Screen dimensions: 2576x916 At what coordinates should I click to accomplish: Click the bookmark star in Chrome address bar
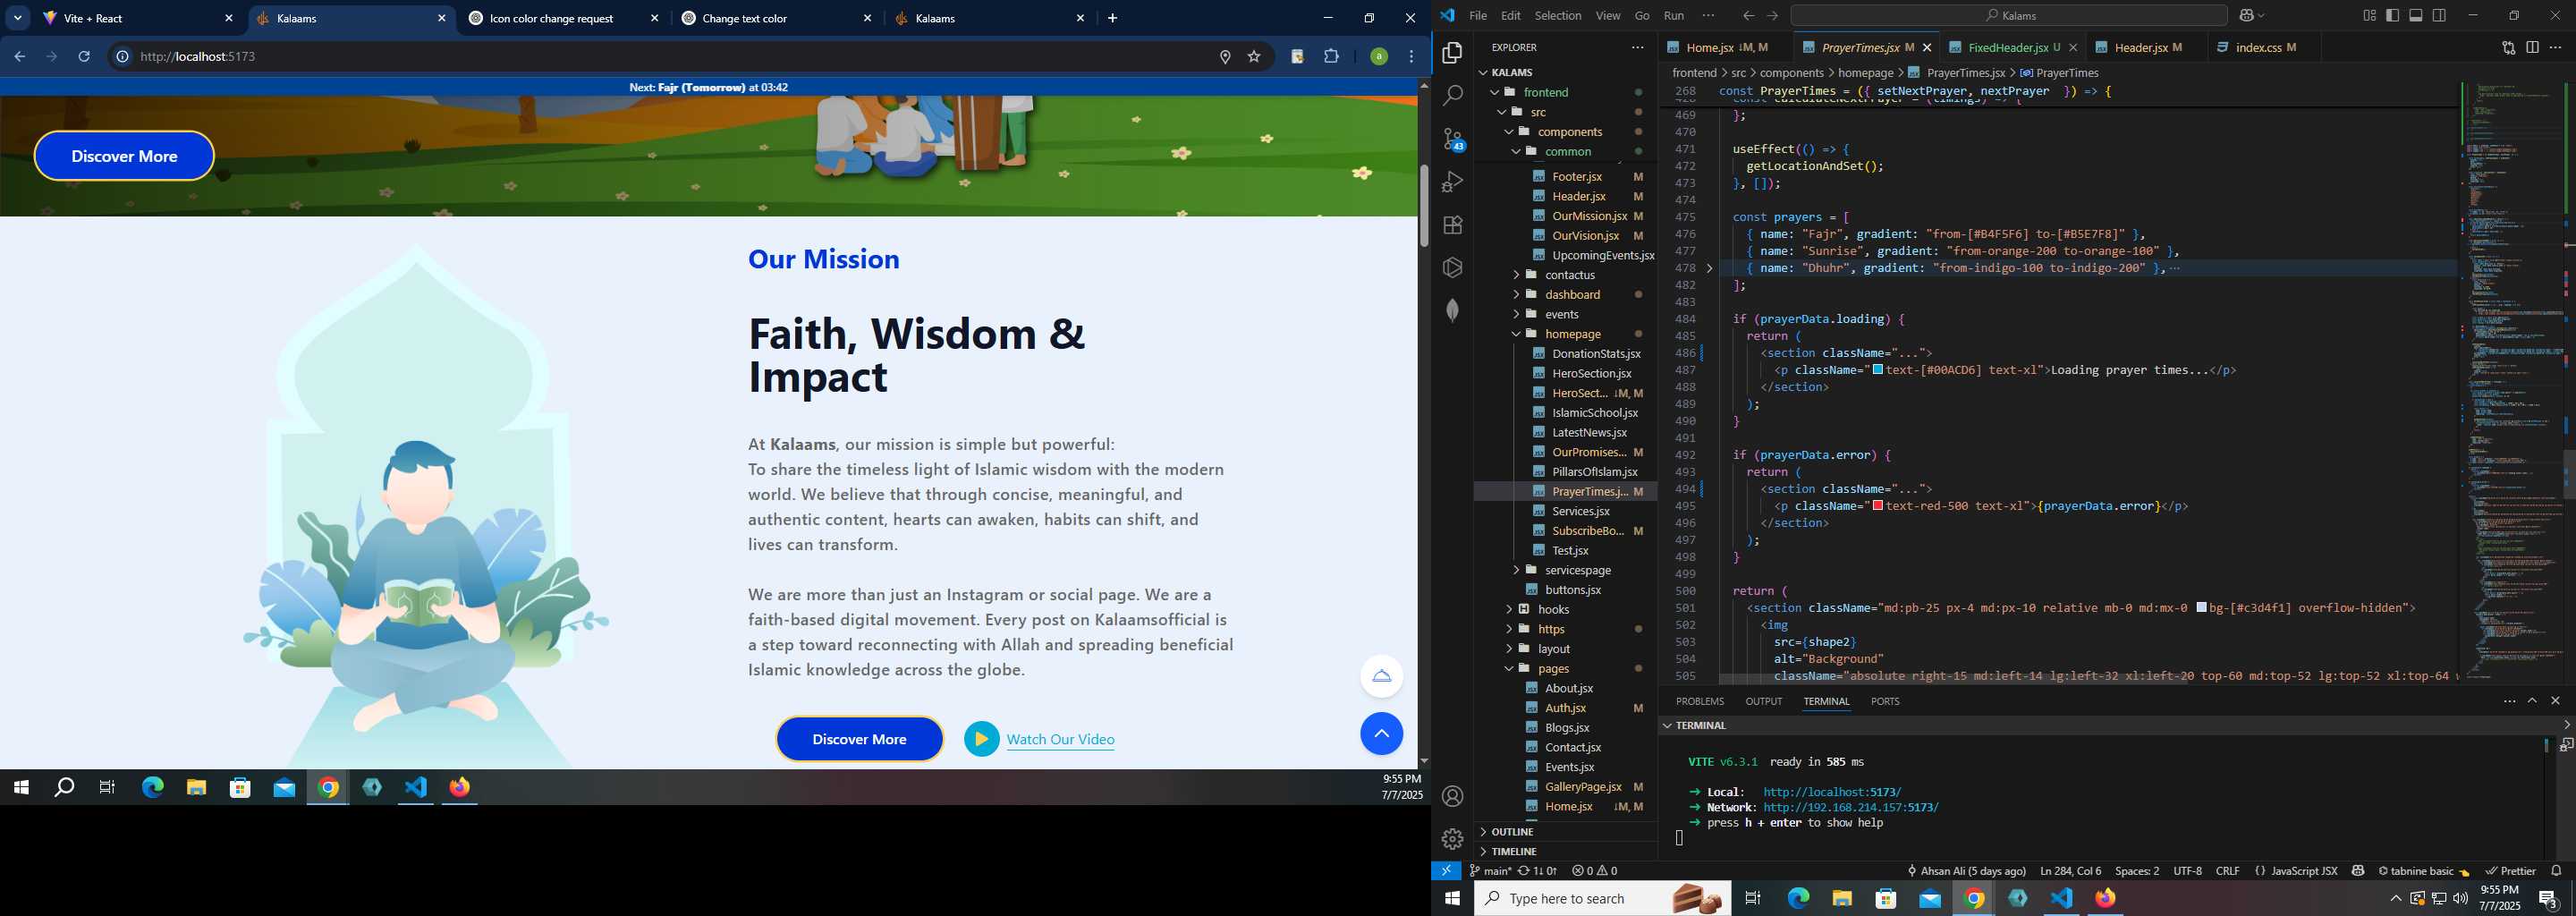(x=1254, y=57)
